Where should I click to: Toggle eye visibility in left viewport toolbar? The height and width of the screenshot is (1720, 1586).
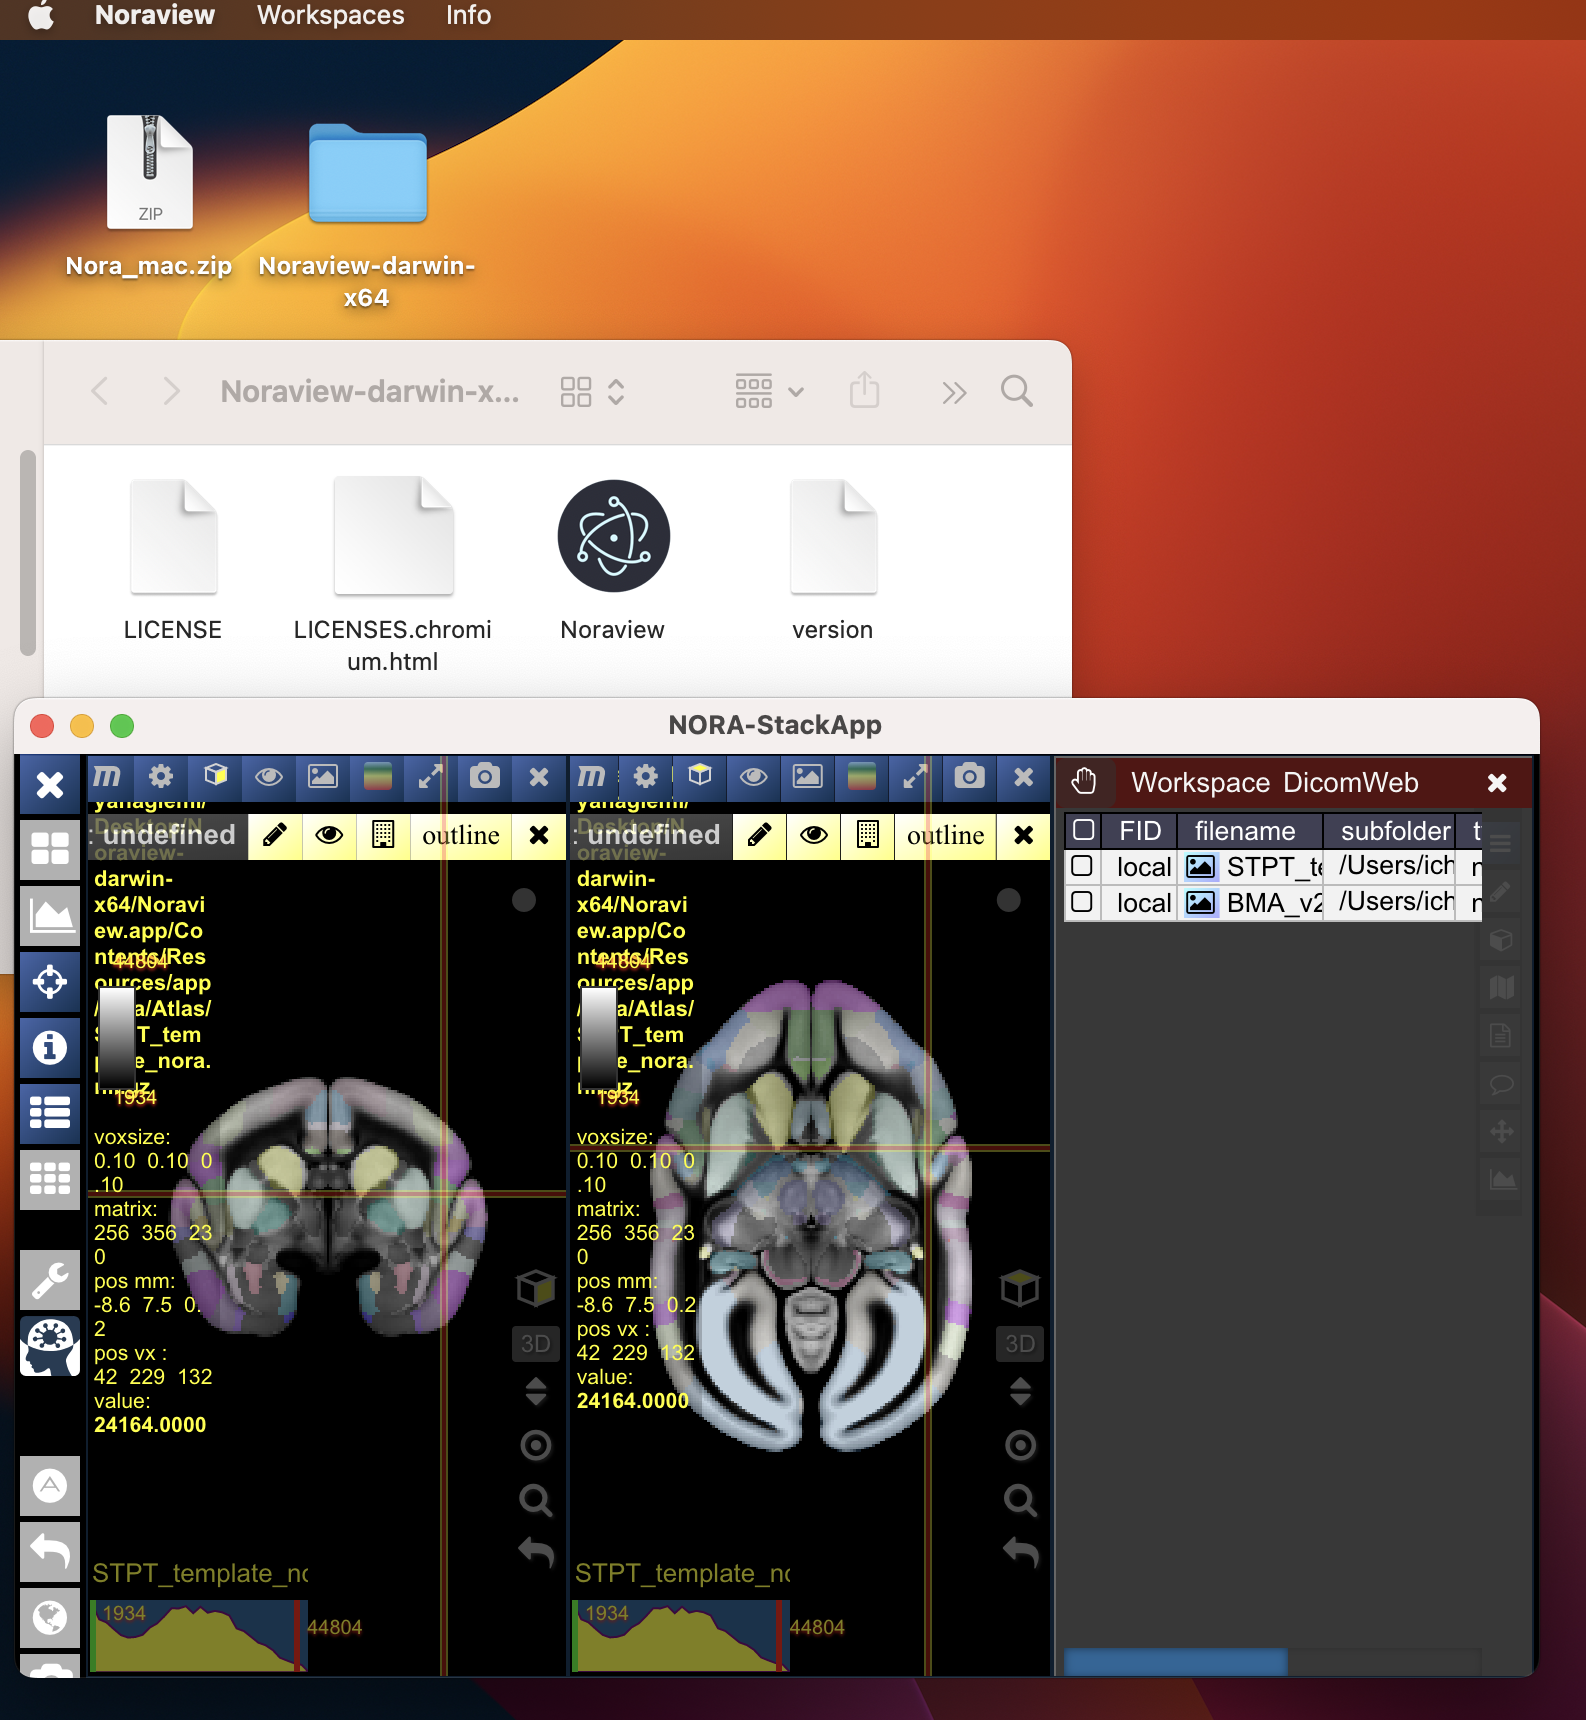[269, 777]
